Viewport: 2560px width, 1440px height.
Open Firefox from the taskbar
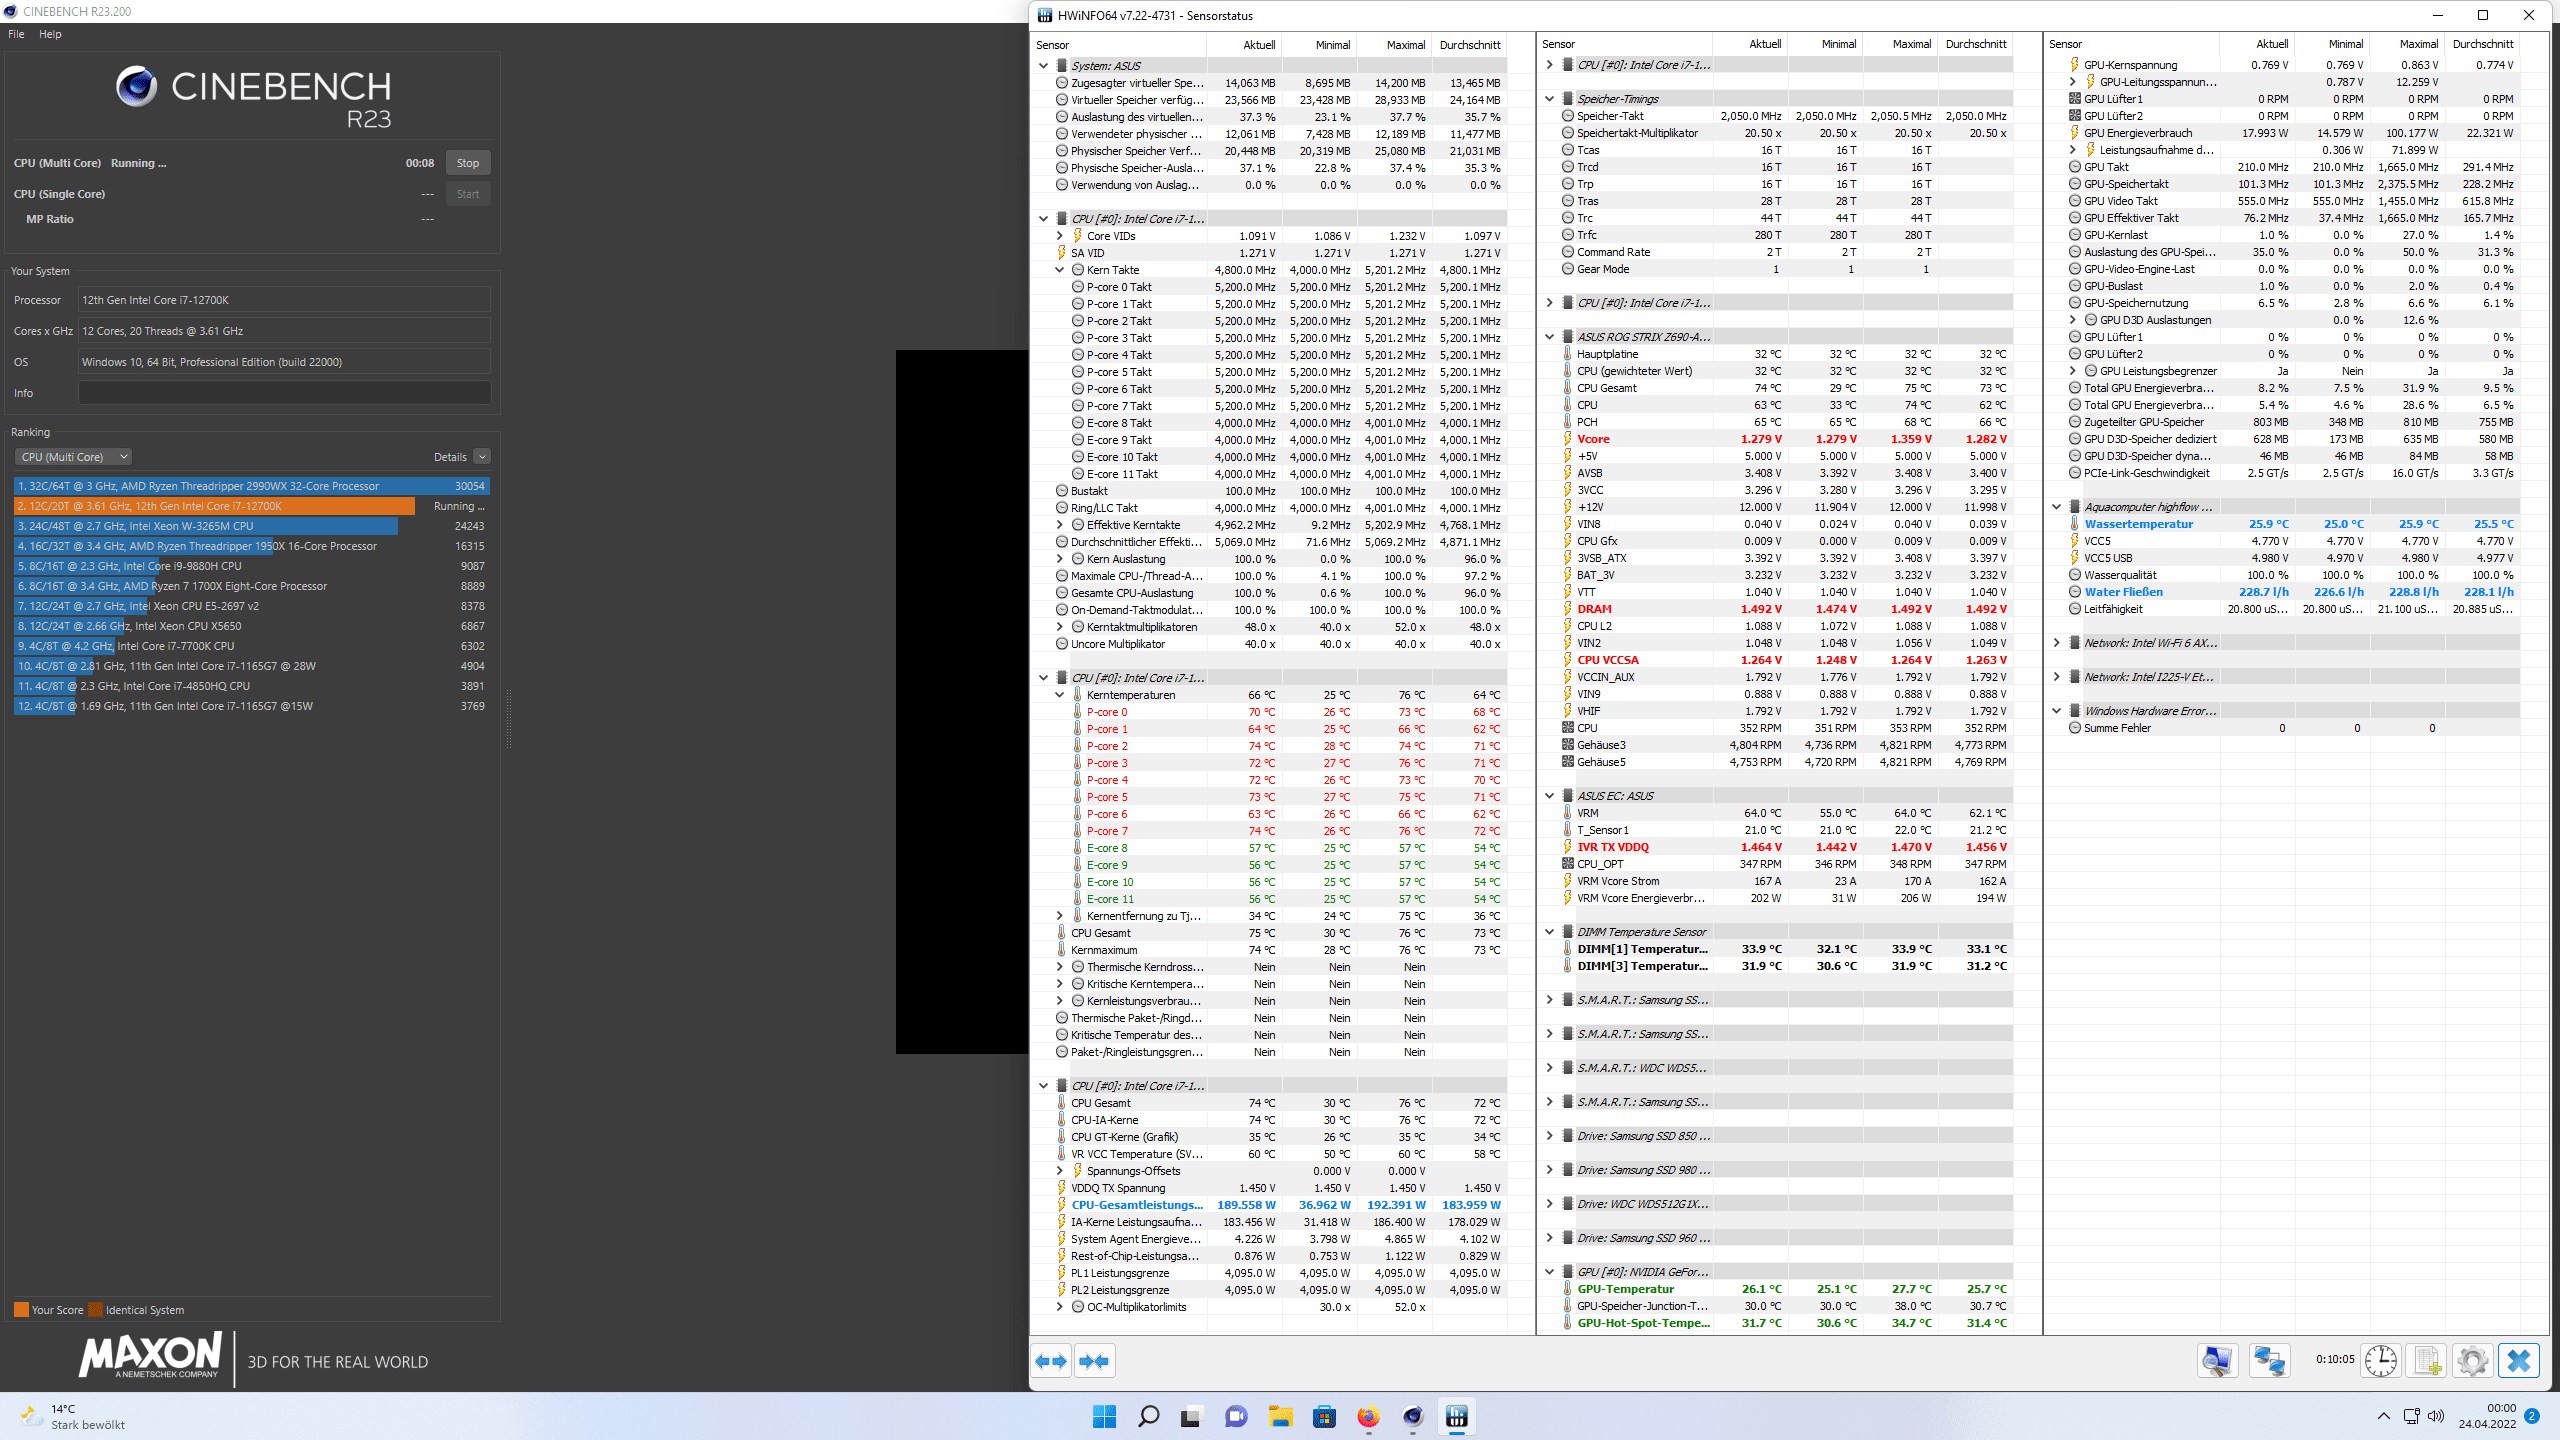pyautogui.click(x=1368, y=1416)
